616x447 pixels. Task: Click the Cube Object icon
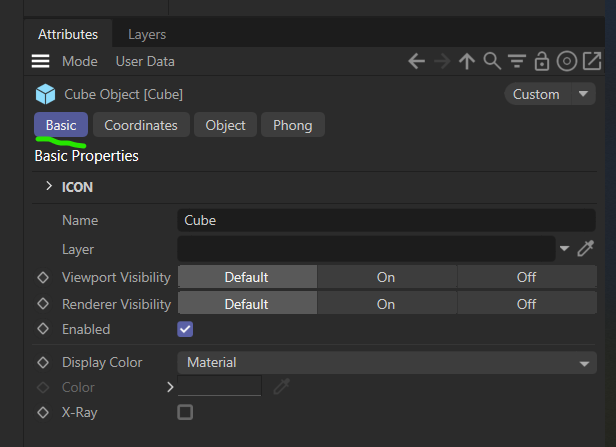point(46,94)
